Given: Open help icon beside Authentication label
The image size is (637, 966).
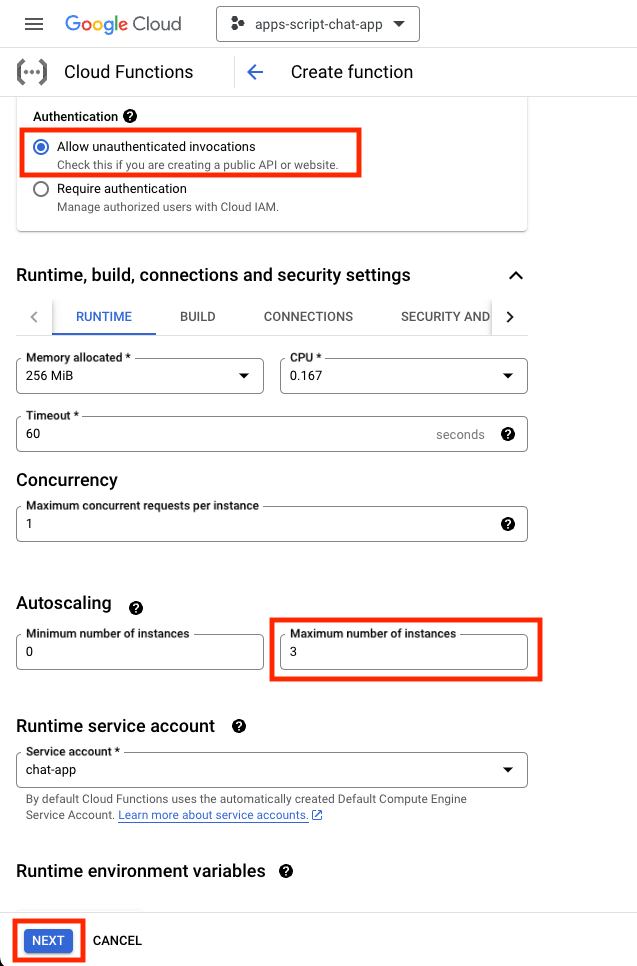Looking at the screenshot, I should [130, 117].
